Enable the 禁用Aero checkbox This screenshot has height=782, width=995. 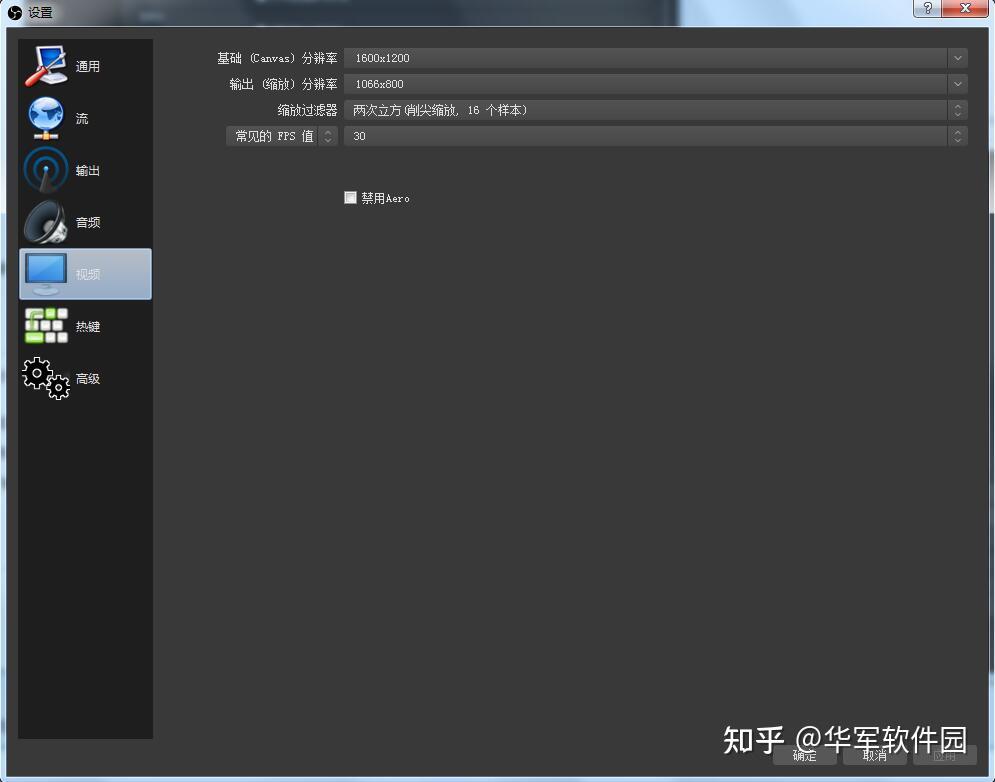(350, 197)
